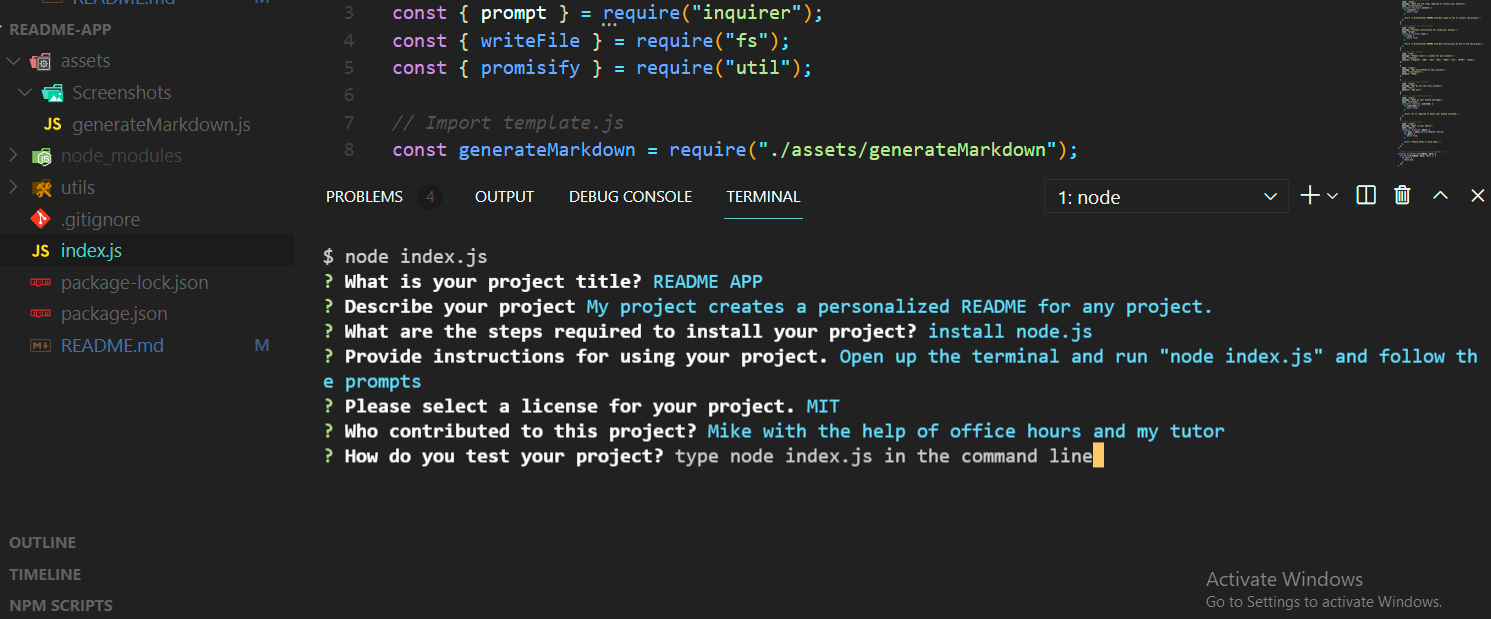Open the .gitignore file
The image size is (1491, 619).
point(100,220)
